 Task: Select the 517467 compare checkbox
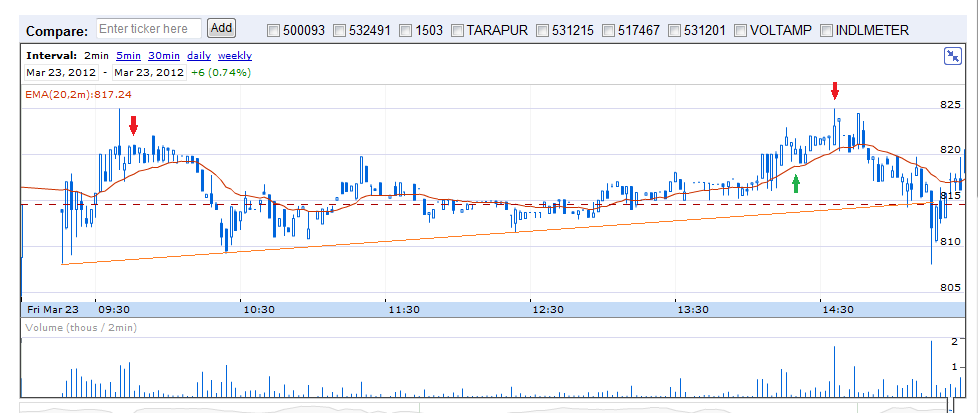tap(608, 30)
